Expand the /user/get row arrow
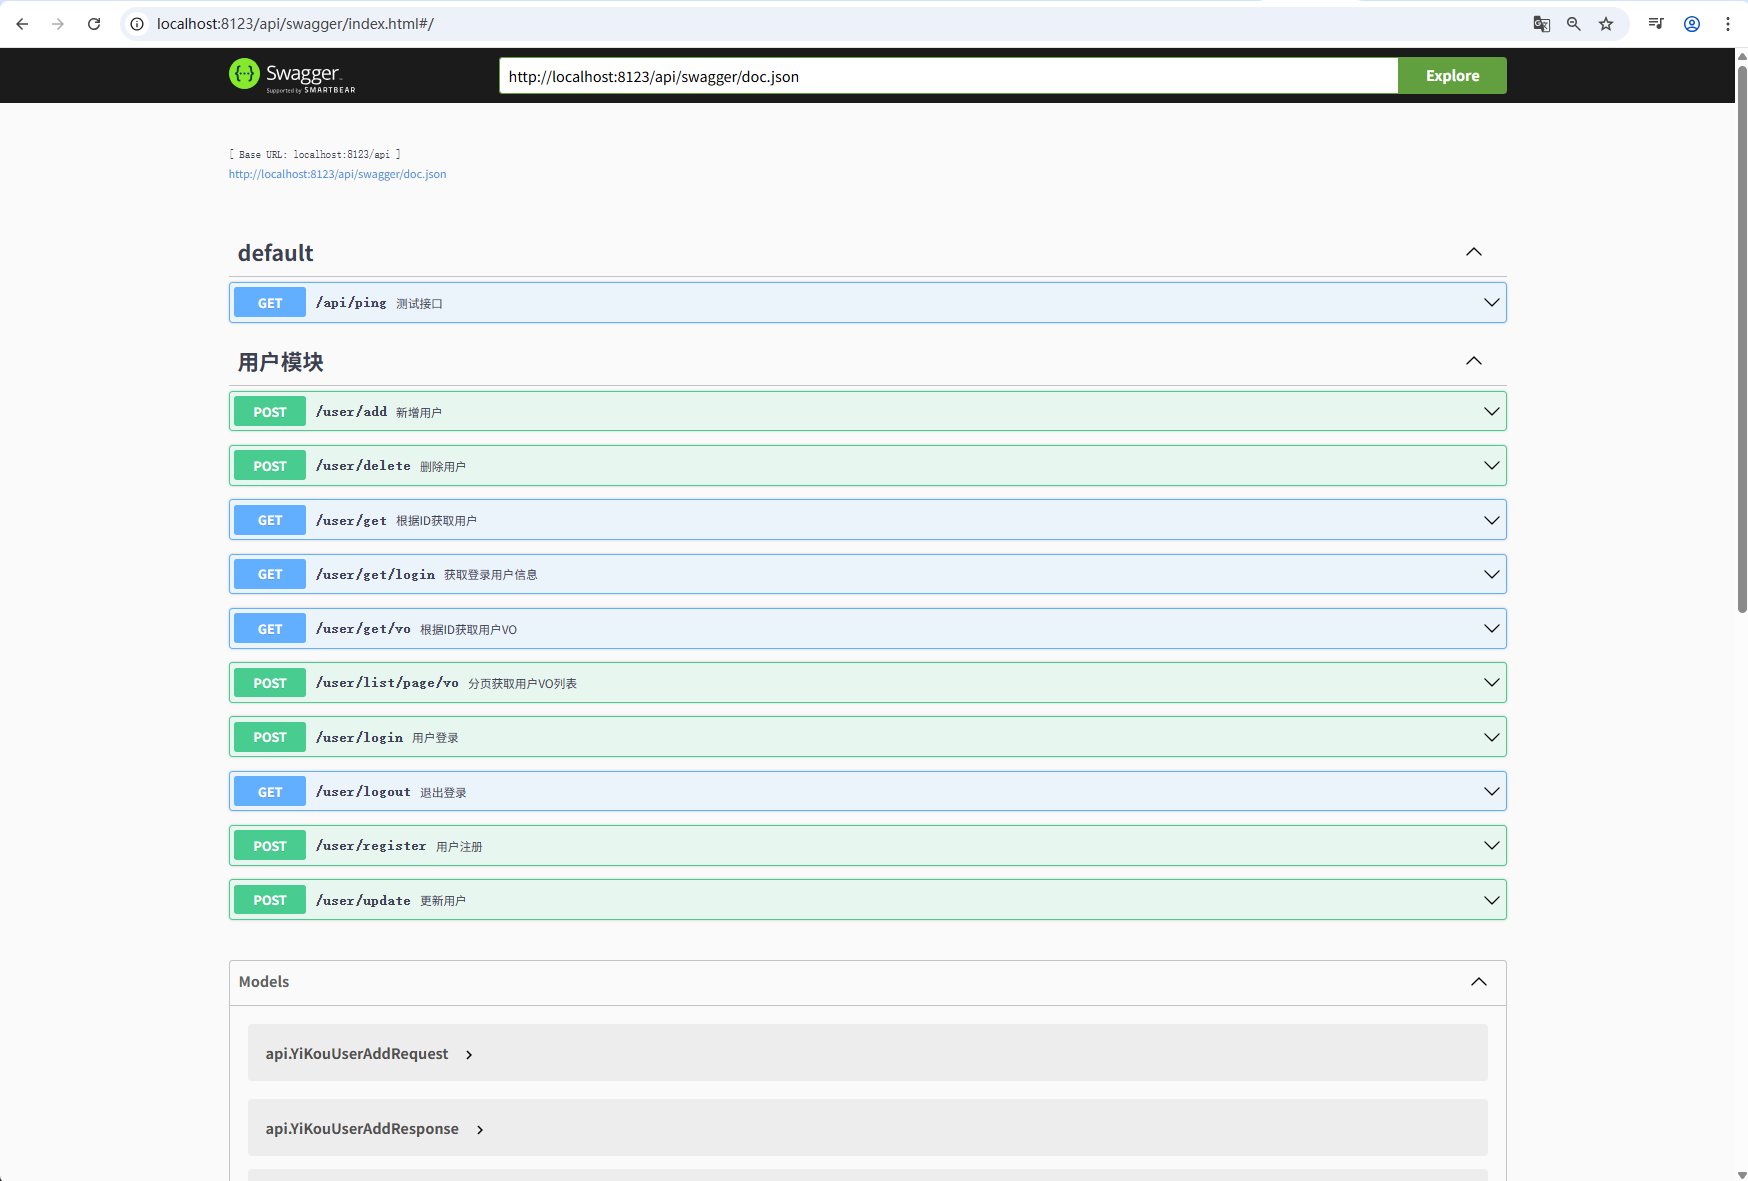 [x=1491, y=520]
